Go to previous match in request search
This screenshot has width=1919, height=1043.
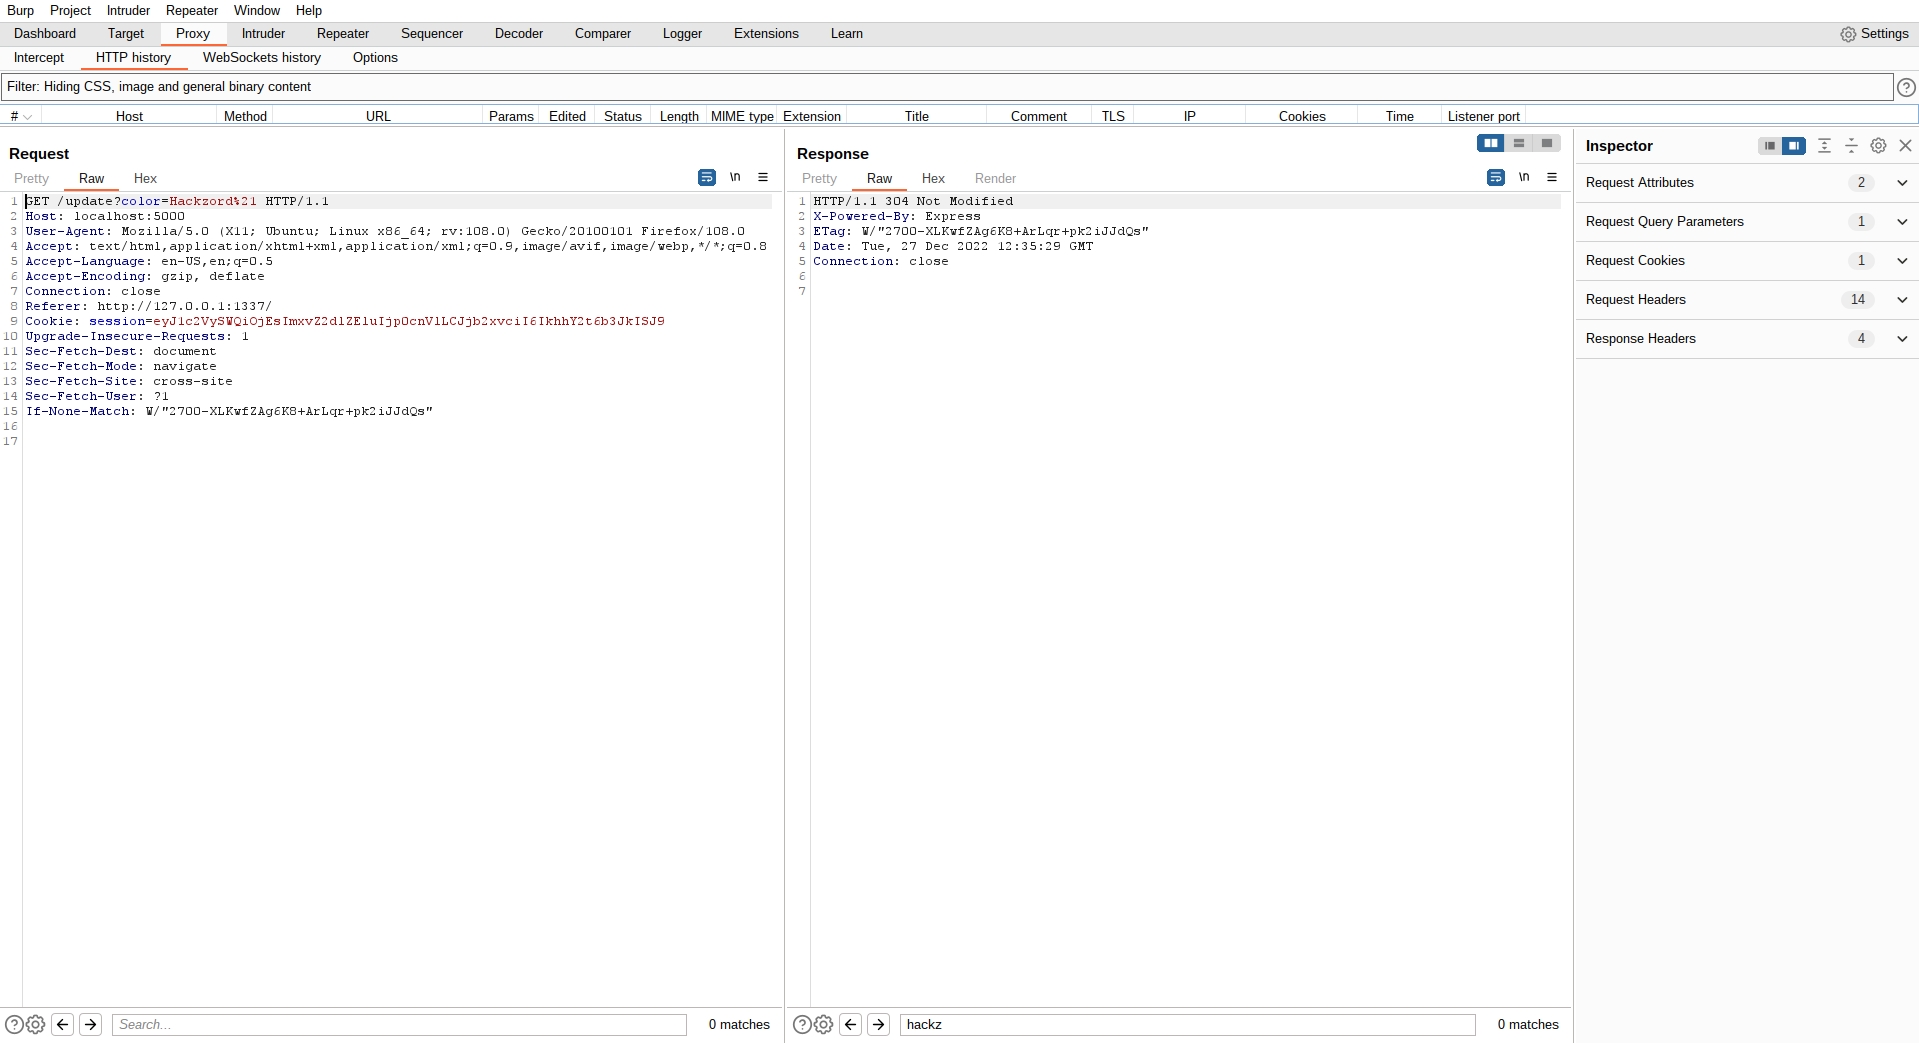click(62, 1024)
